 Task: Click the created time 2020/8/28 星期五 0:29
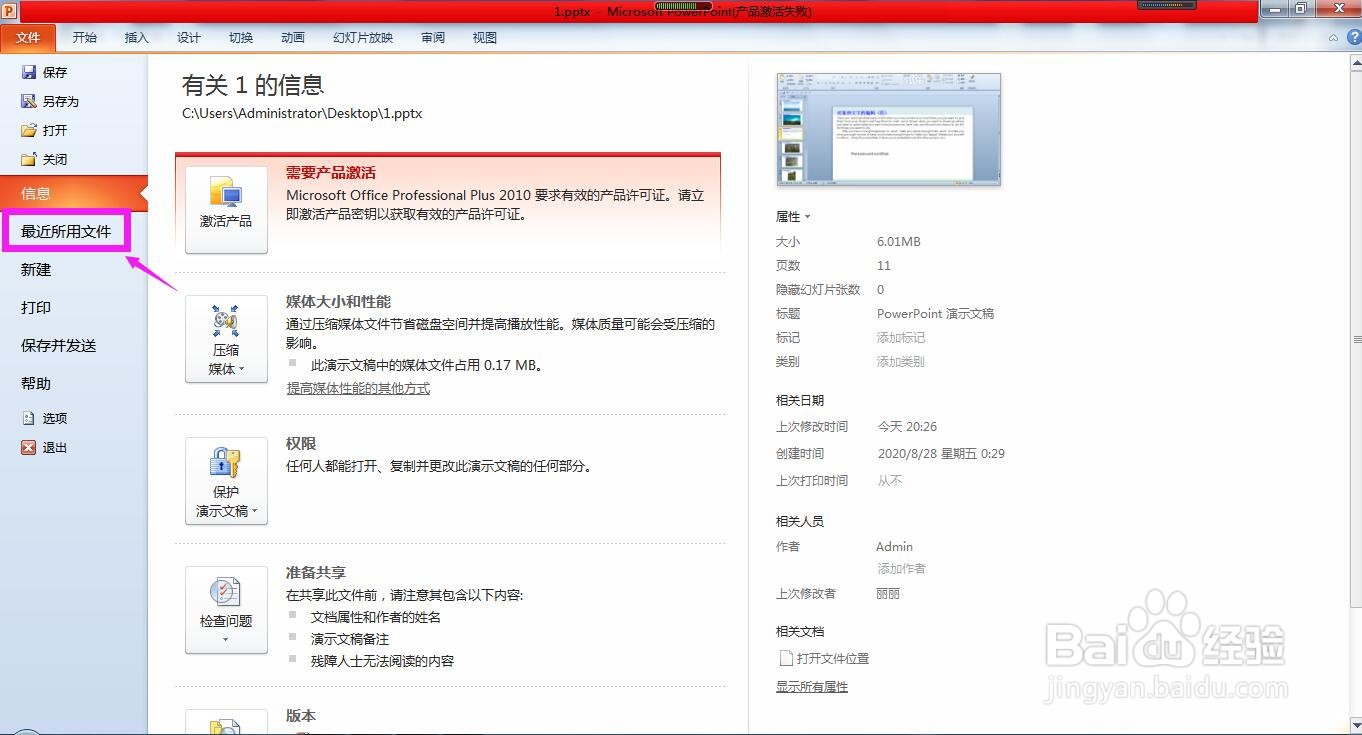941,453
